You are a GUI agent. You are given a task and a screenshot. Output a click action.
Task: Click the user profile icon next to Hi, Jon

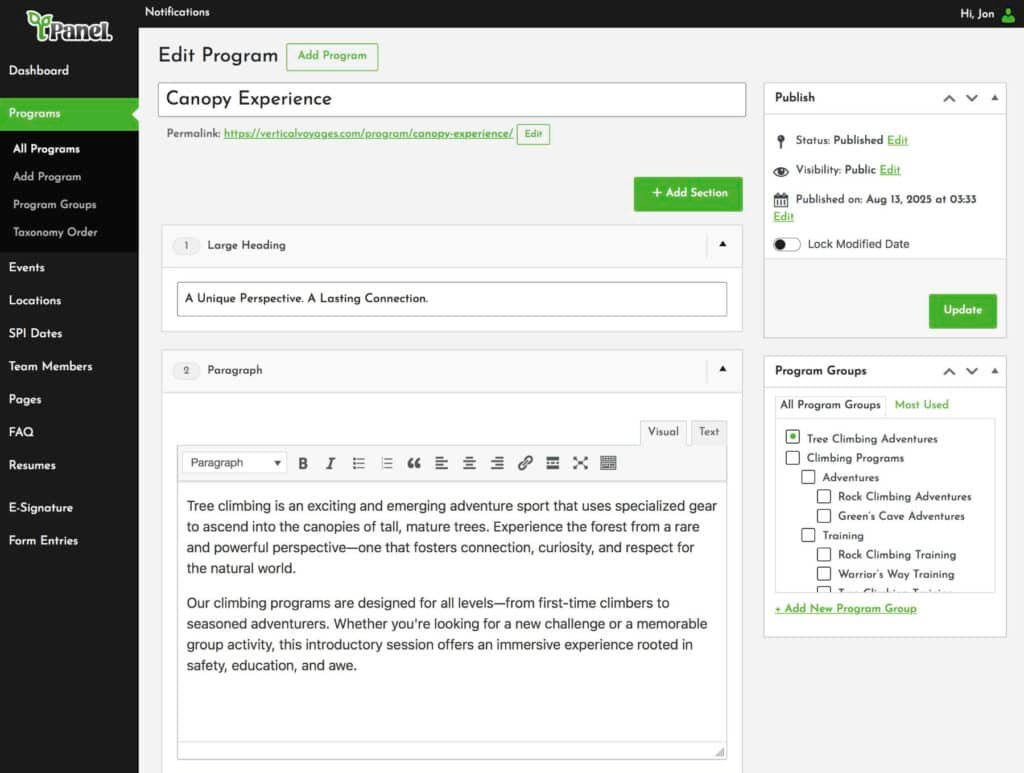click(x=1008, y=14)
